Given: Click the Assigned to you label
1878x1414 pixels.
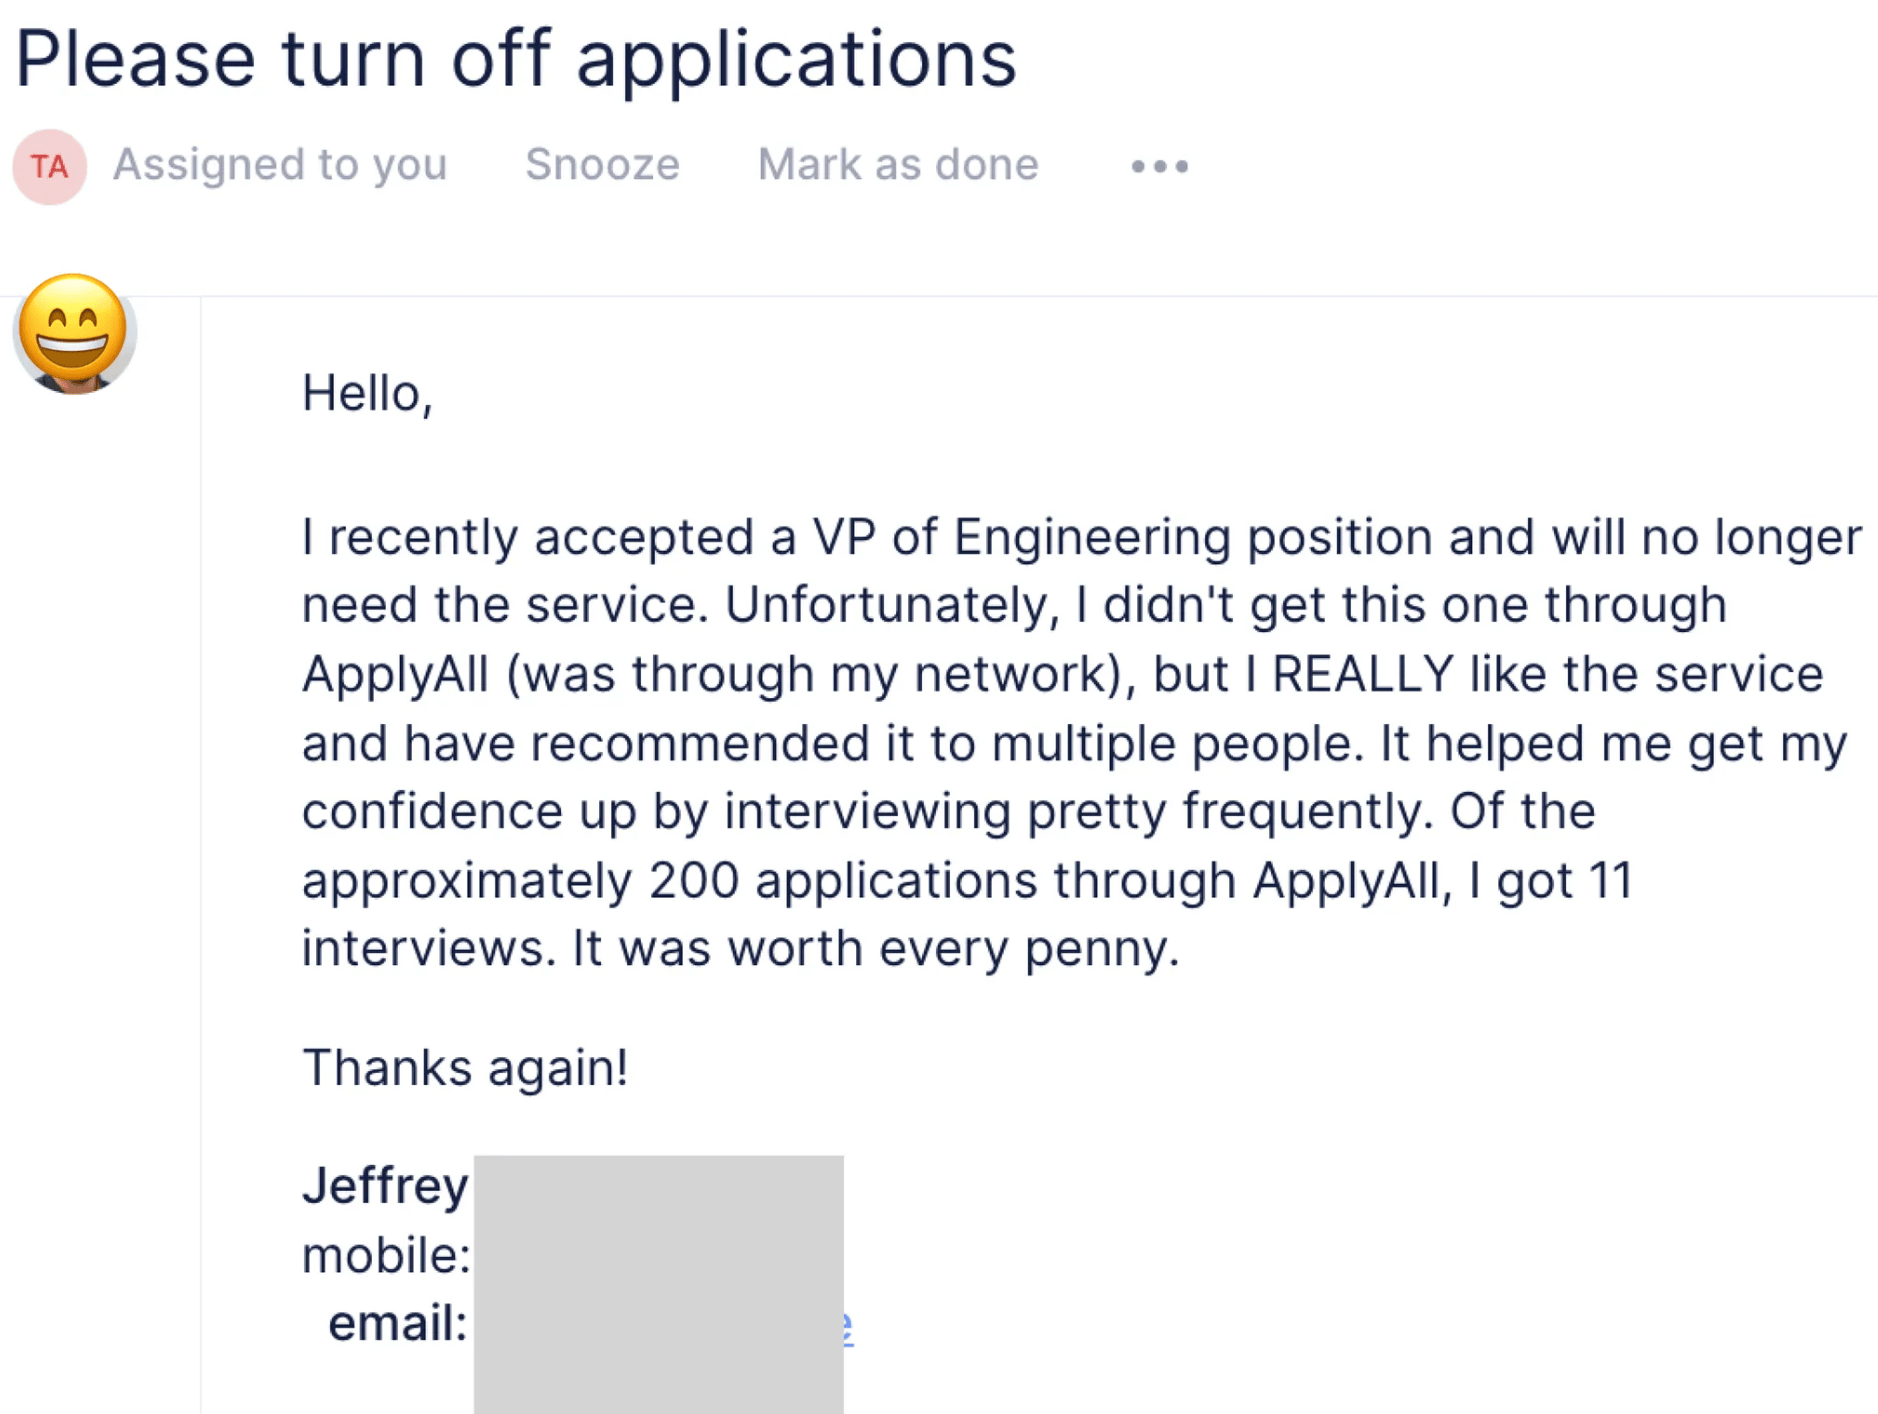Looking at the screenshot, I should (x=279, y=164).
